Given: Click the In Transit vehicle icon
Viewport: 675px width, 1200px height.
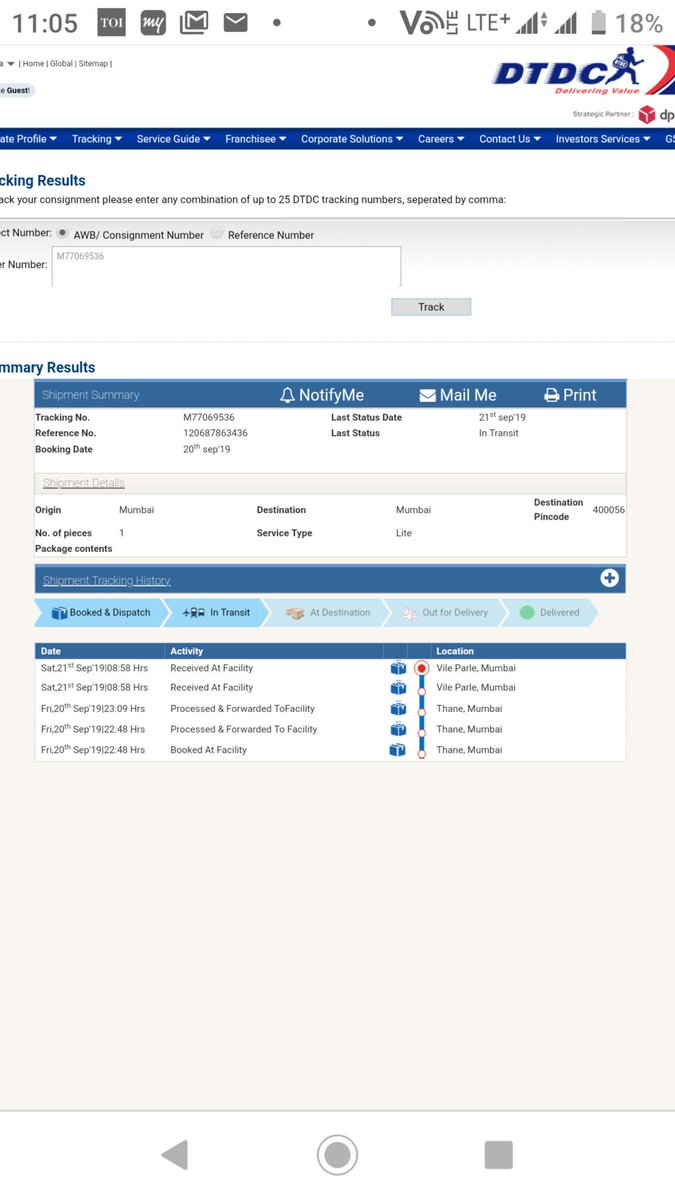Looking at the screenshot, I should tap(194, 612).
